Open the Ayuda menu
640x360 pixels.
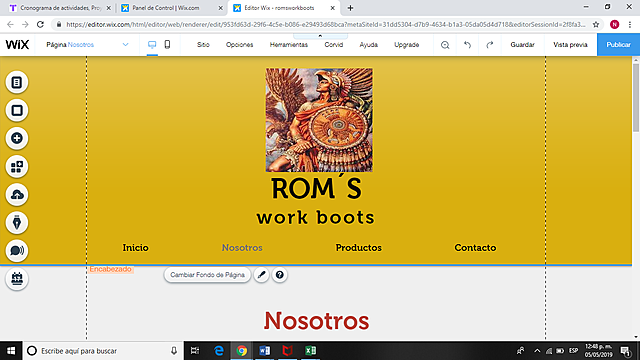(368, 44)
